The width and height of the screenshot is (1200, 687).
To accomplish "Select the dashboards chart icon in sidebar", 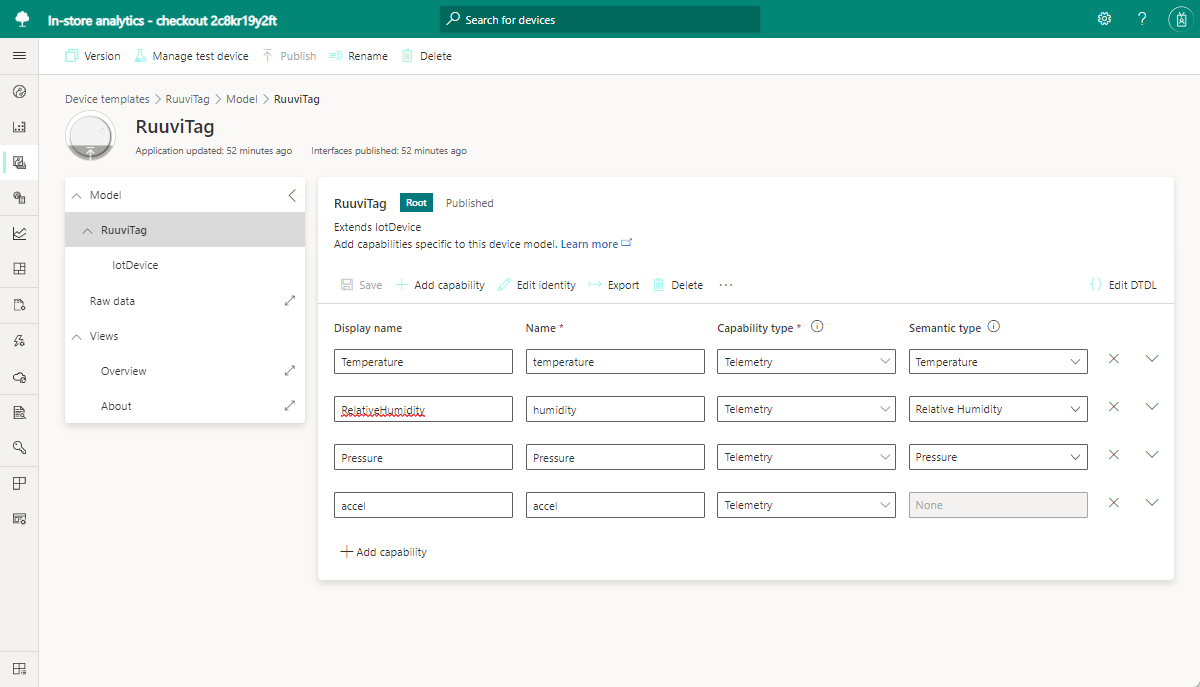I will coord(19,126).
